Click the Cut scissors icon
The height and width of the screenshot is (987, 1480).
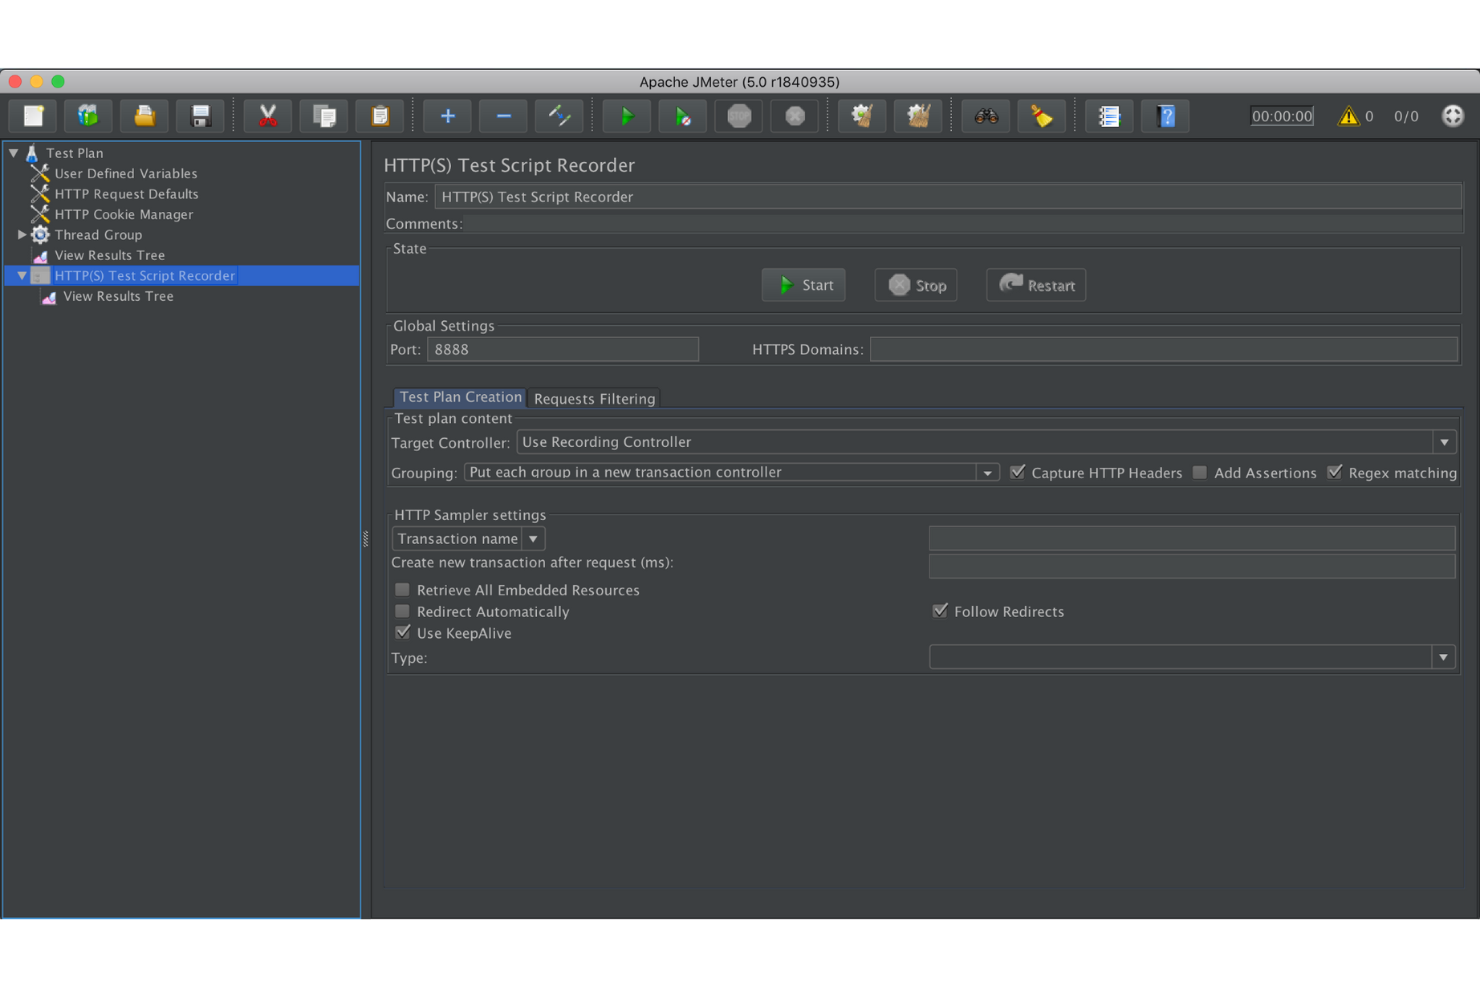click(268, 116)
